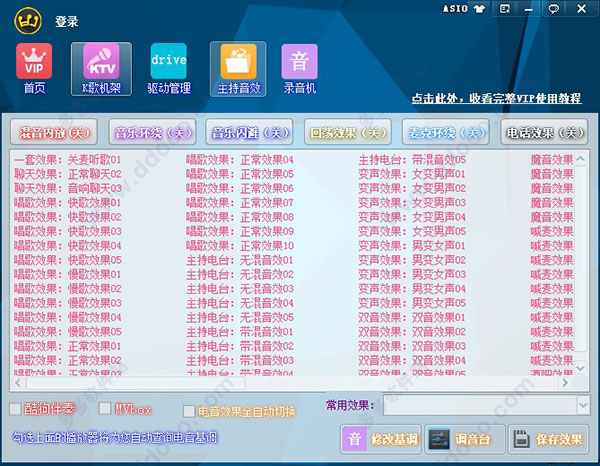Click the 修改基调 button
Viewport: 600px width, 466px height.
pyautogui.click(x=381, y=439)
